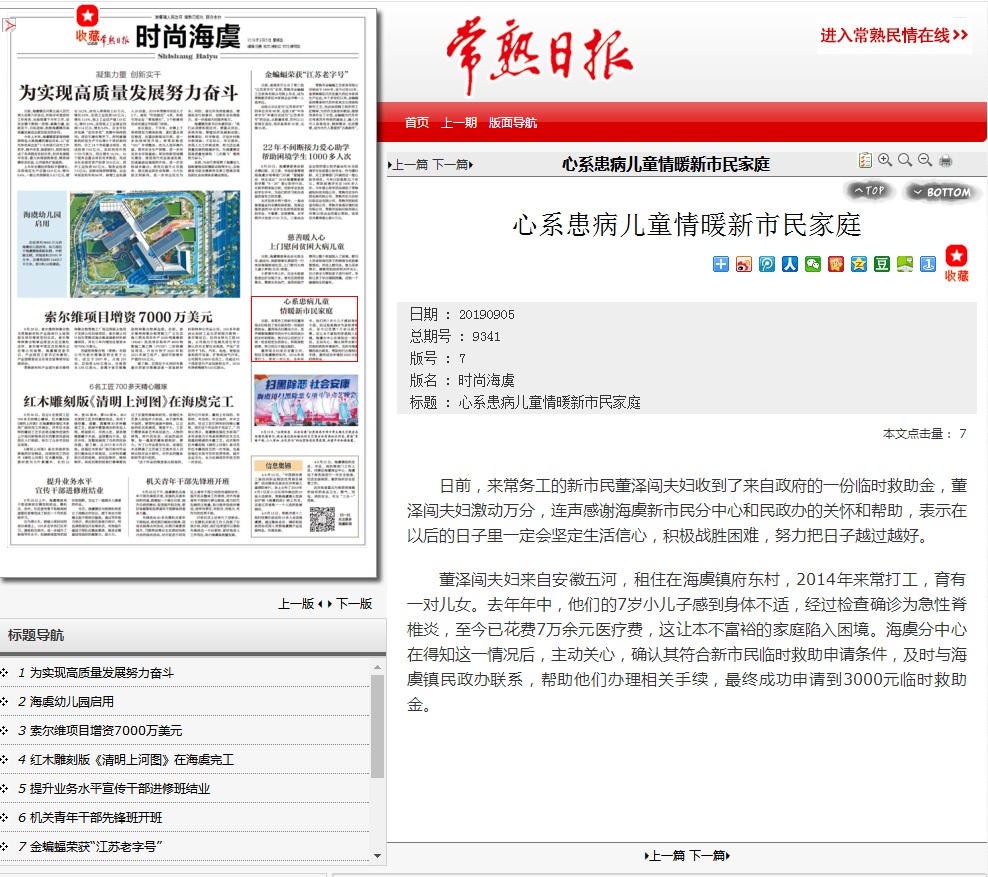Image resolution: width=988 pixels, height=877 pixels.
Task: Open headline 7 金蝙蝠荣获"江苏老字号"
Action: point(96,847)
